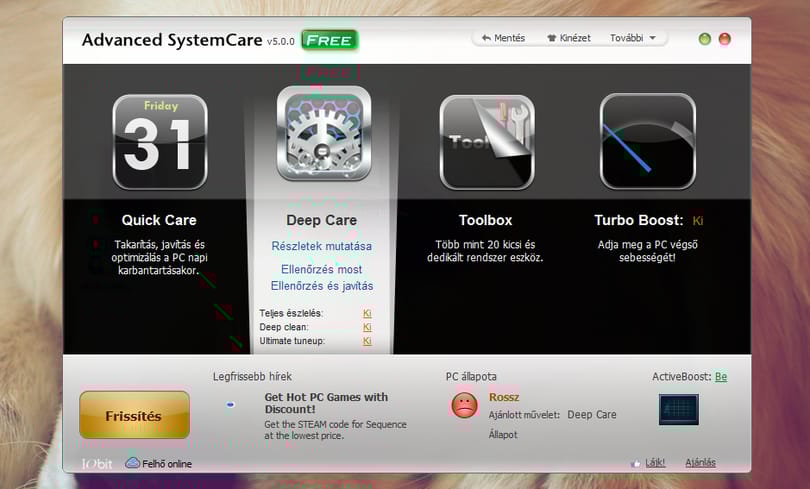Click the Quick Care description text
This screenshot has height=489, width=810.
pyautogui.click(x=159, y=257)
